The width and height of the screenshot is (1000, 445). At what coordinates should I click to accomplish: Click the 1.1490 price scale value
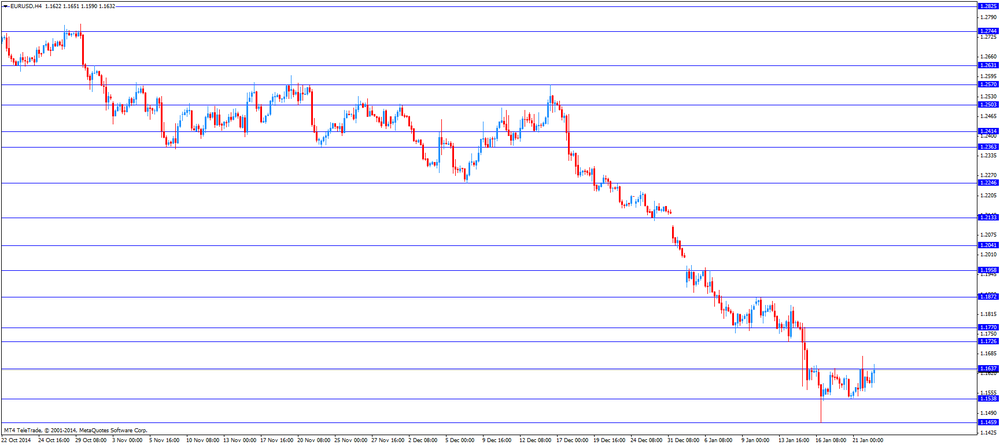(x=988, y=412)
